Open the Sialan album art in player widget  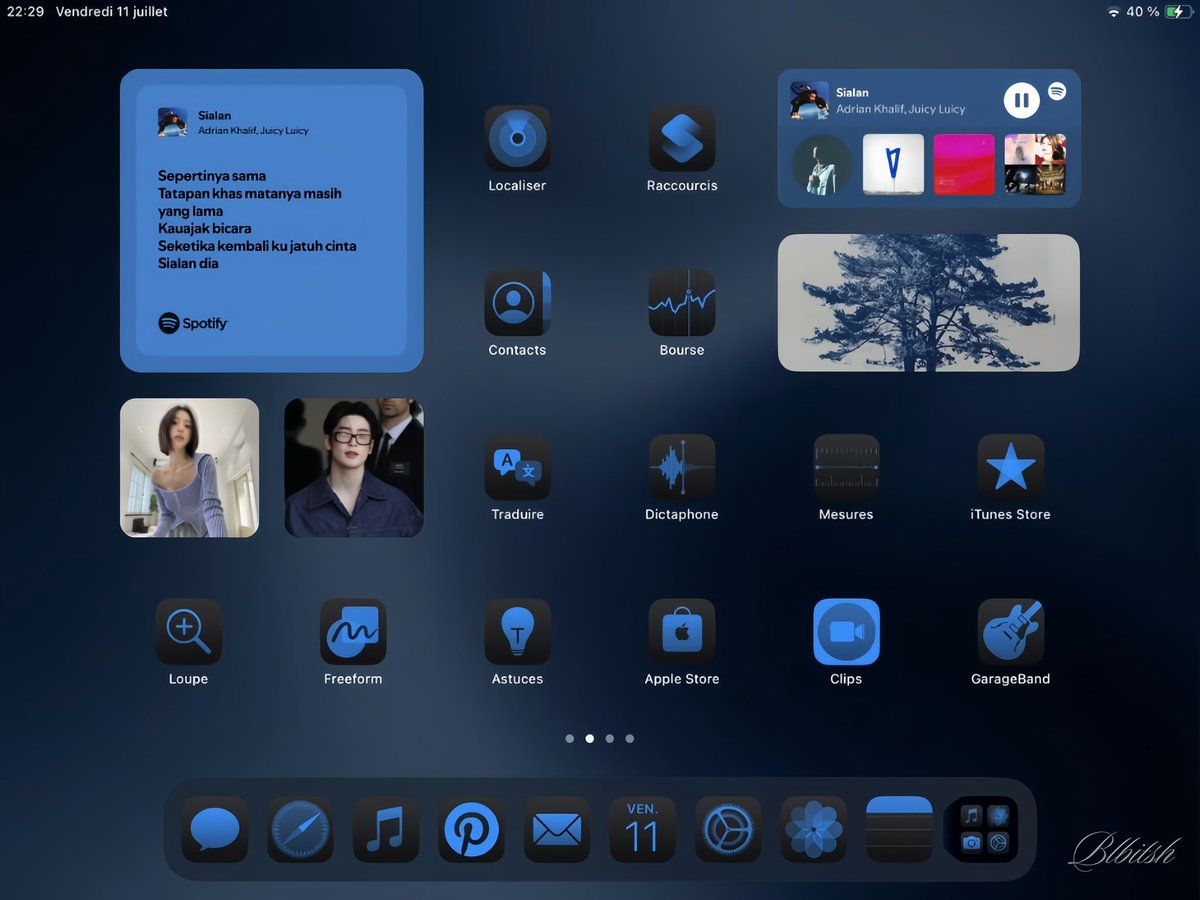[809, 100]
